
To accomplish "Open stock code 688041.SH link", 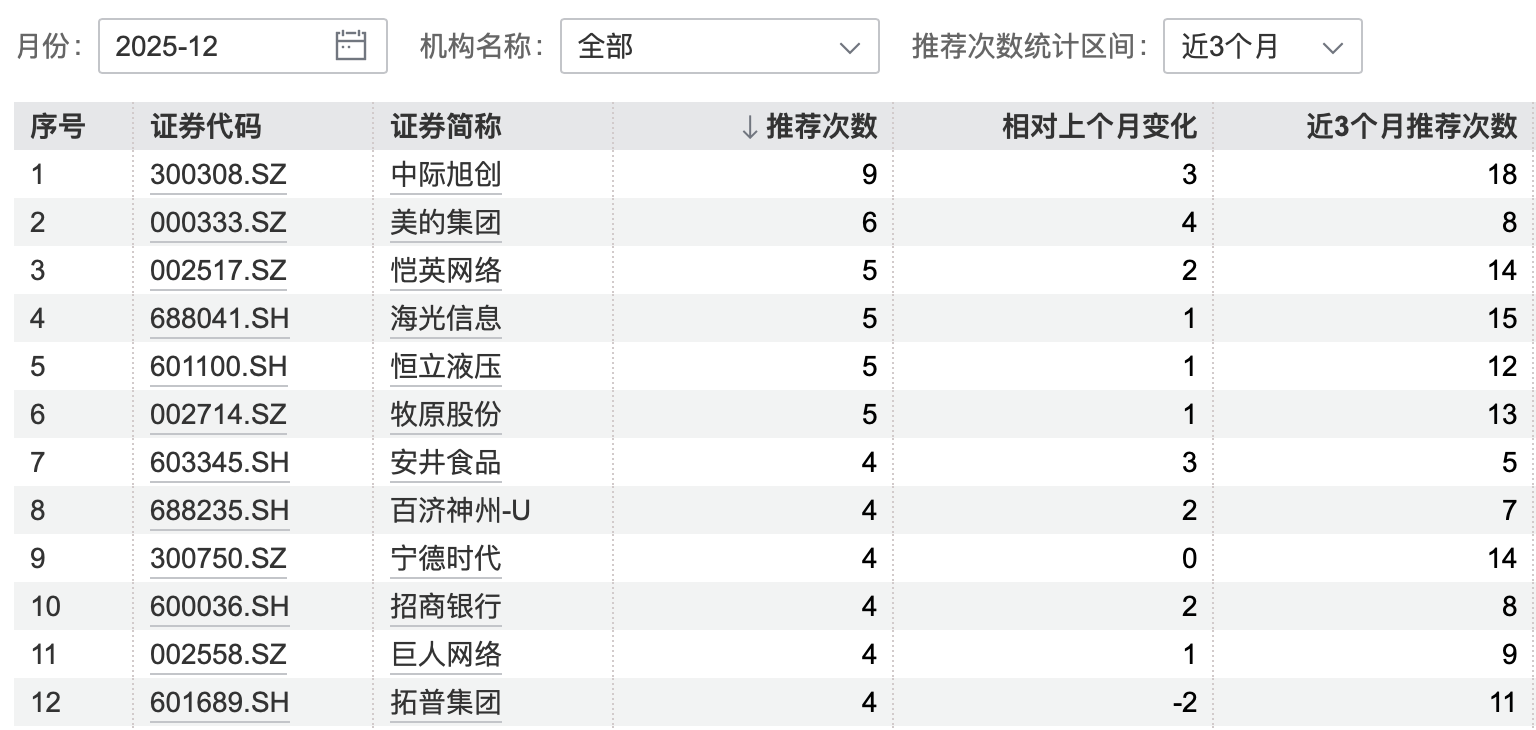I will coord(219,319).
